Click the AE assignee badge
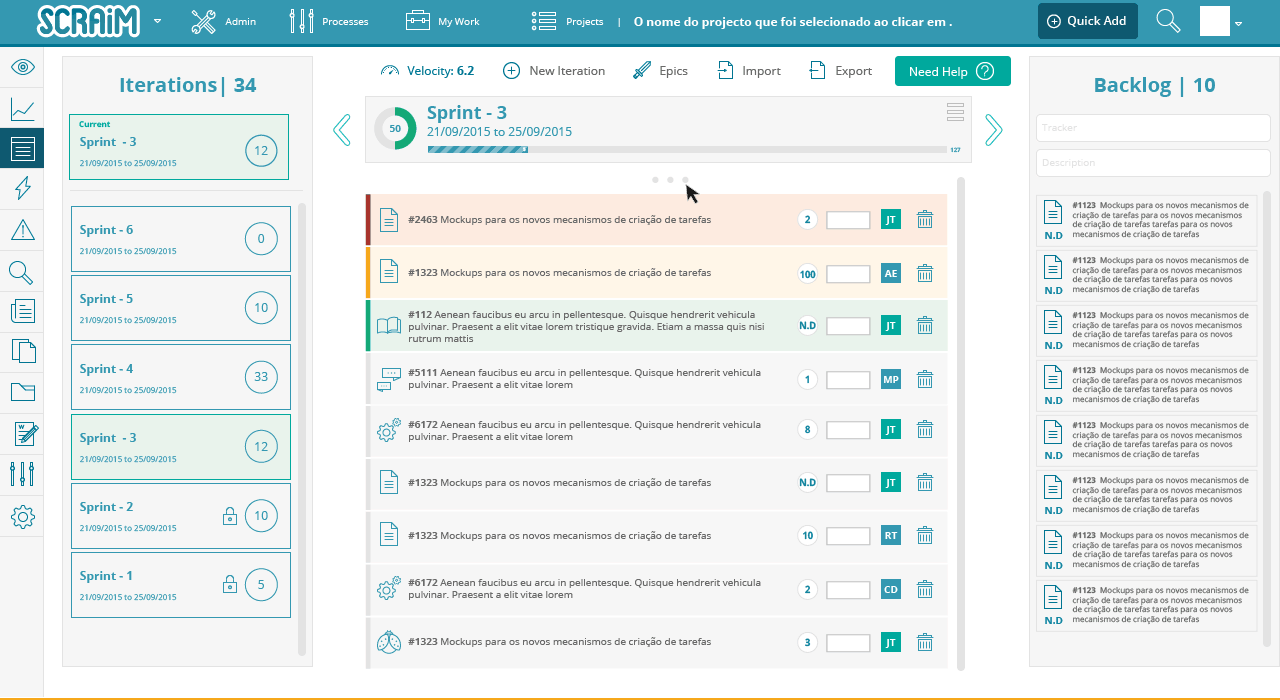This screenshot has width=1280, height=700. pyautogui.click(x=891, y=273)
